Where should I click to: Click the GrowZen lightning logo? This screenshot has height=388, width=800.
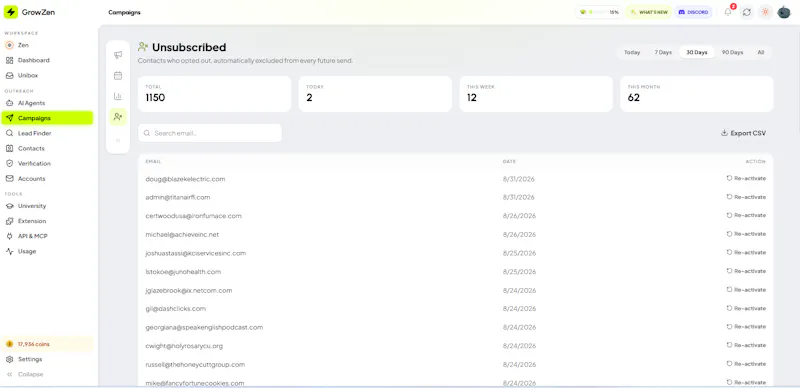click(11, 12)
